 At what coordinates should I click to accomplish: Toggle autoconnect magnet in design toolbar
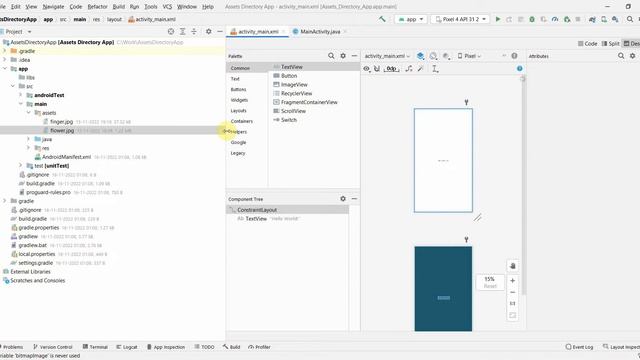click(x=377, y=69)
